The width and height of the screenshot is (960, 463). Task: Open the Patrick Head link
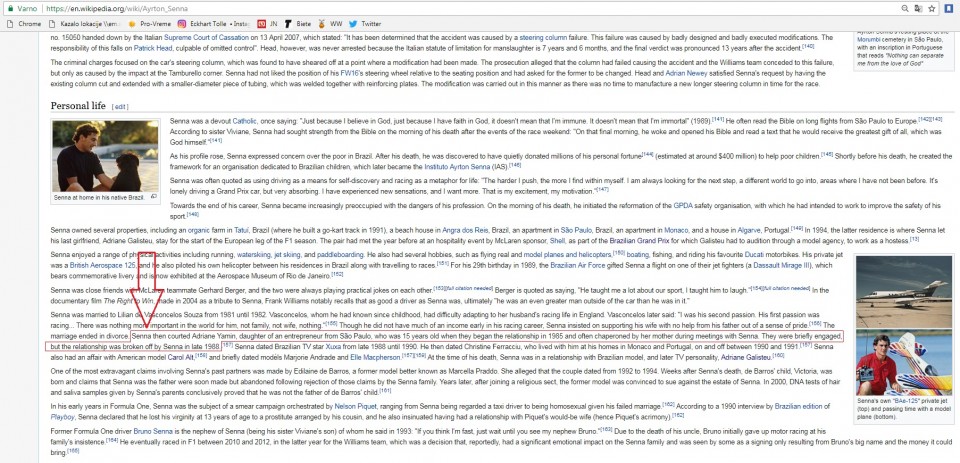(x=153, y=47)
